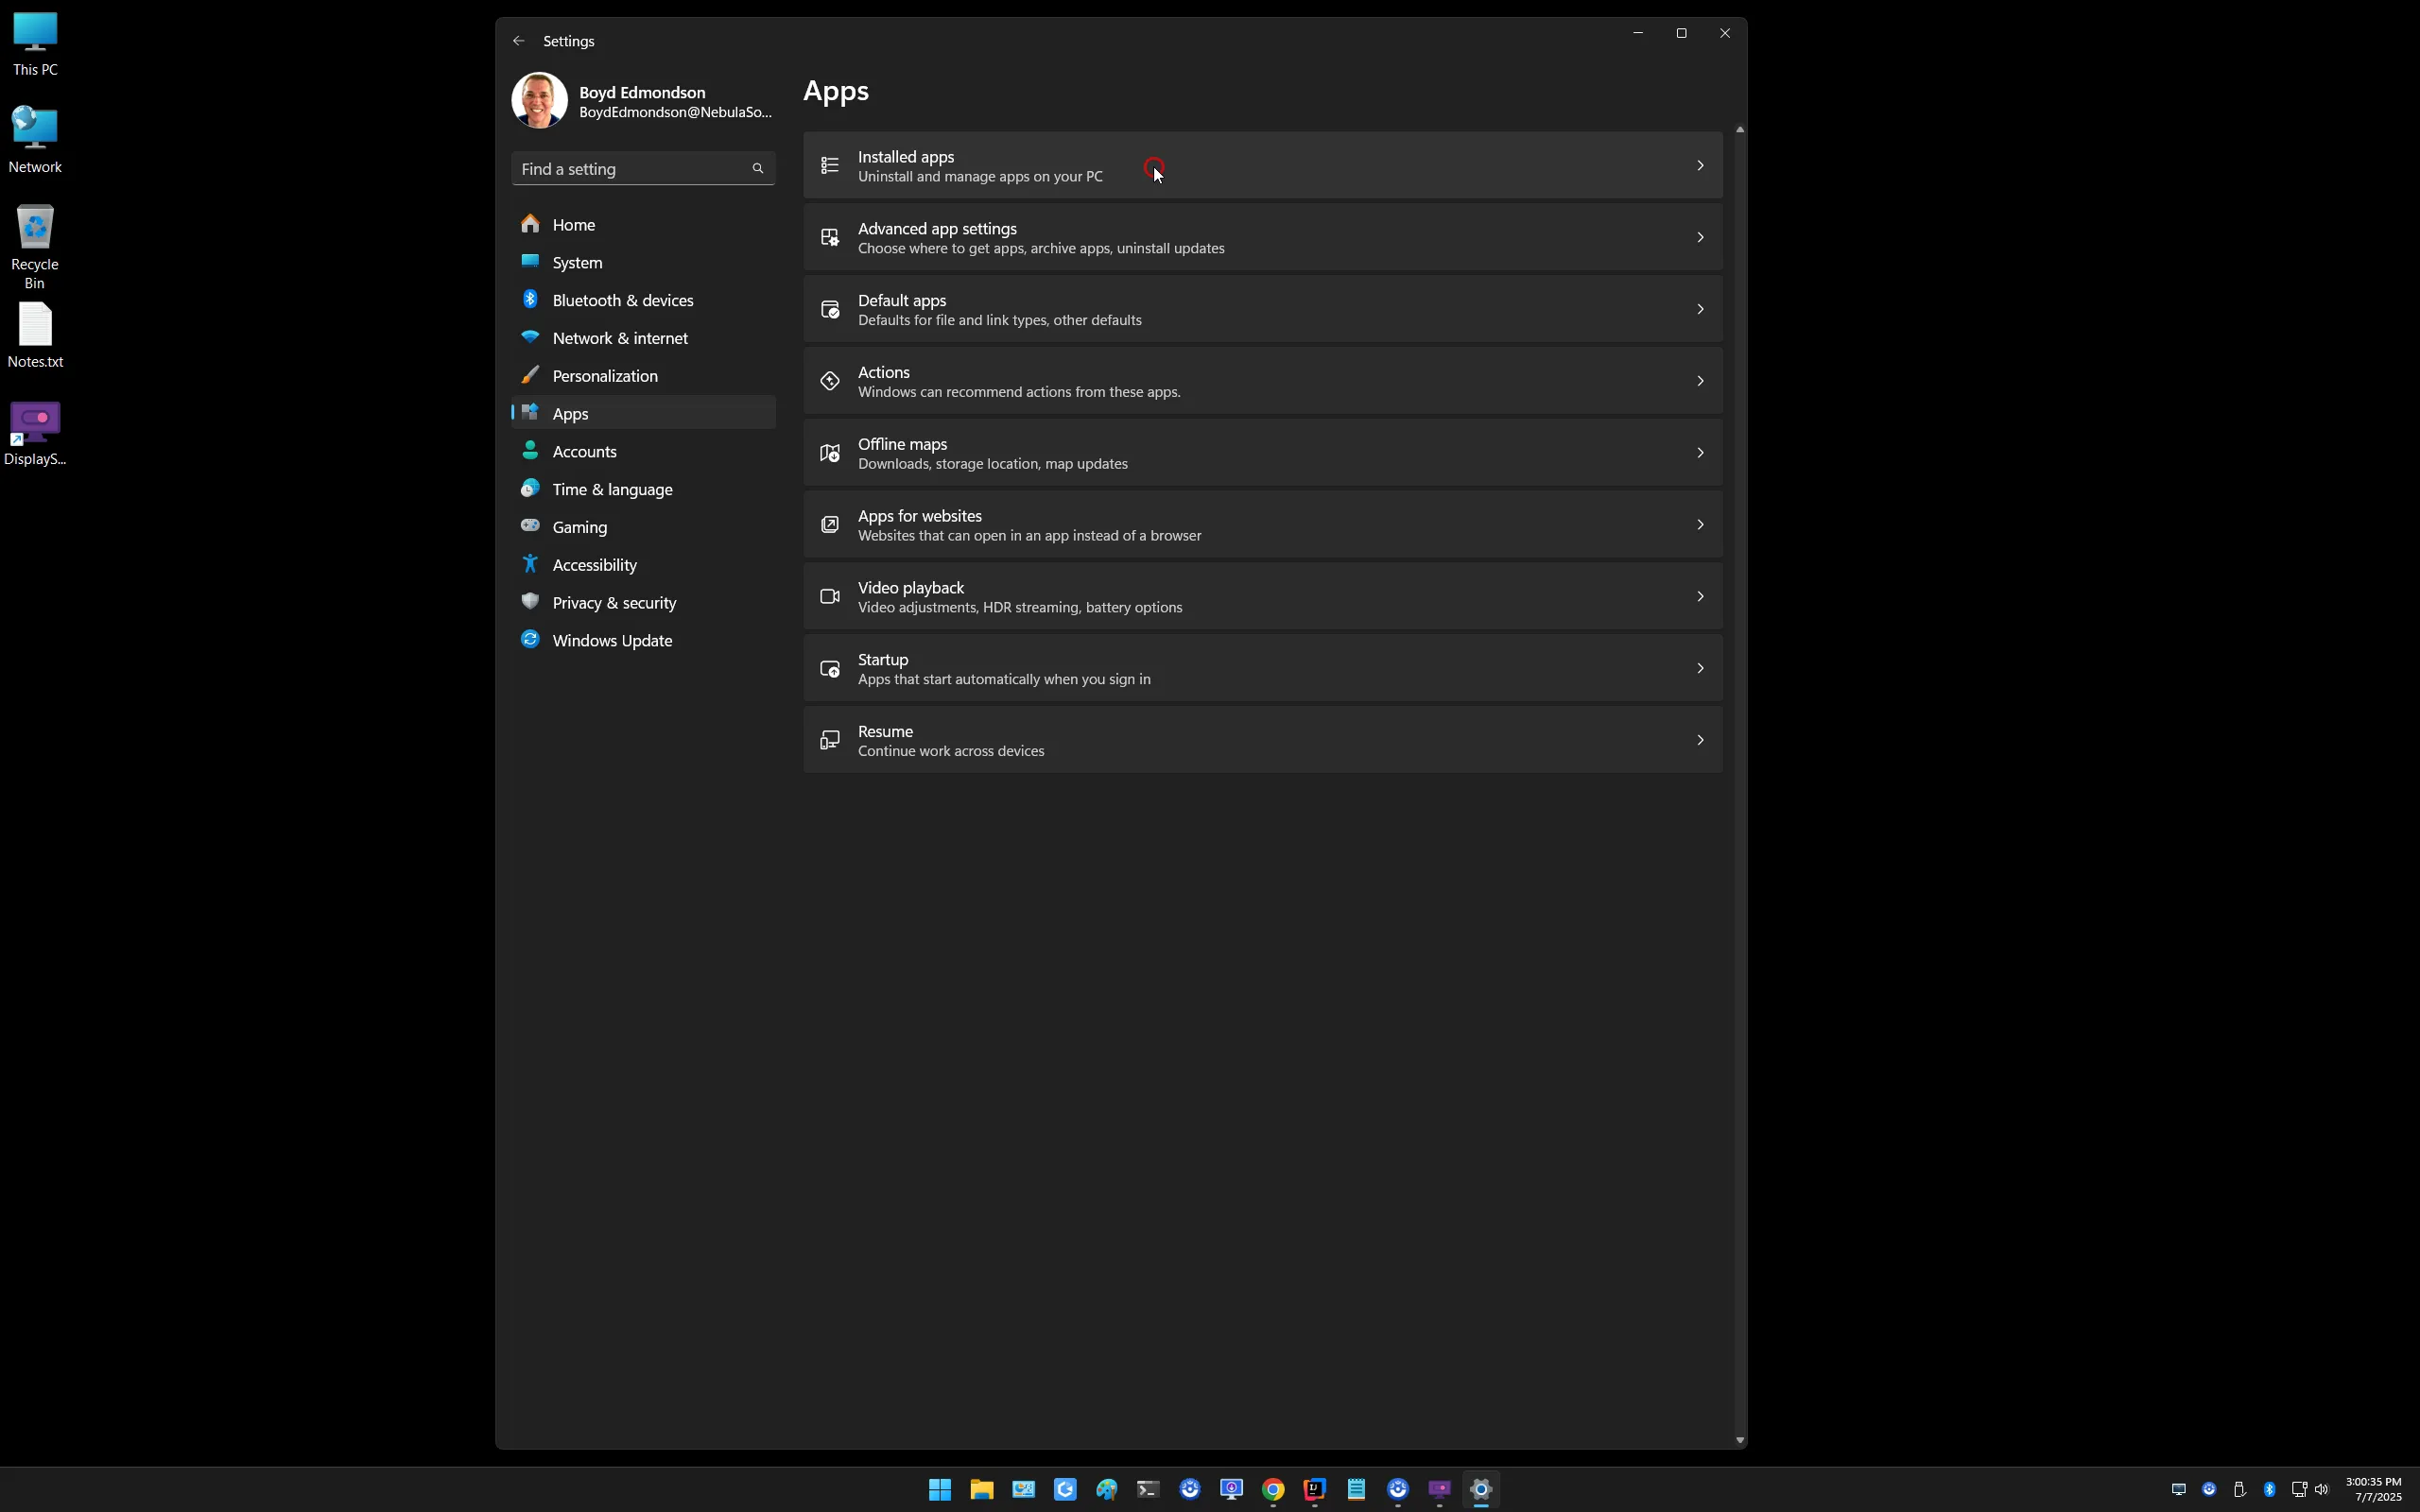Screen dimensions: 2420x1512
Task: Open the Personalization section
Action: [643, 376]
